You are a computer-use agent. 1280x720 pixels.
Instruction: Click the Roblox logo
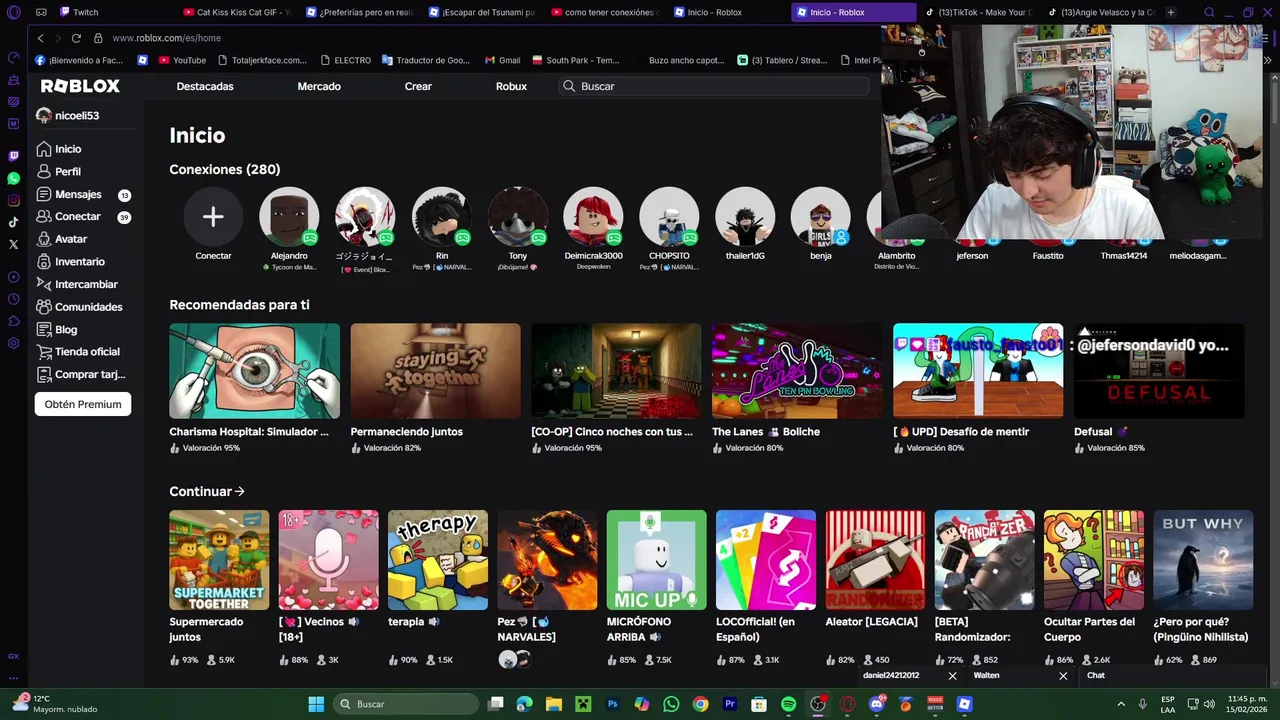80,86
